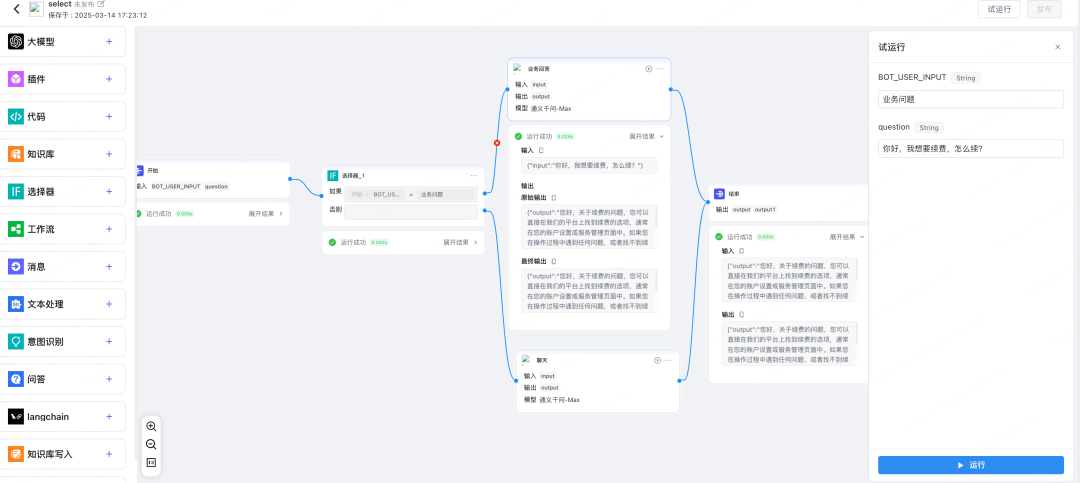Image resolution: width=1080 pixels, height=483 pixels.
Task: Click the purple 插件 cube icon
Action: pyautogui.click(x=16, y=79)
